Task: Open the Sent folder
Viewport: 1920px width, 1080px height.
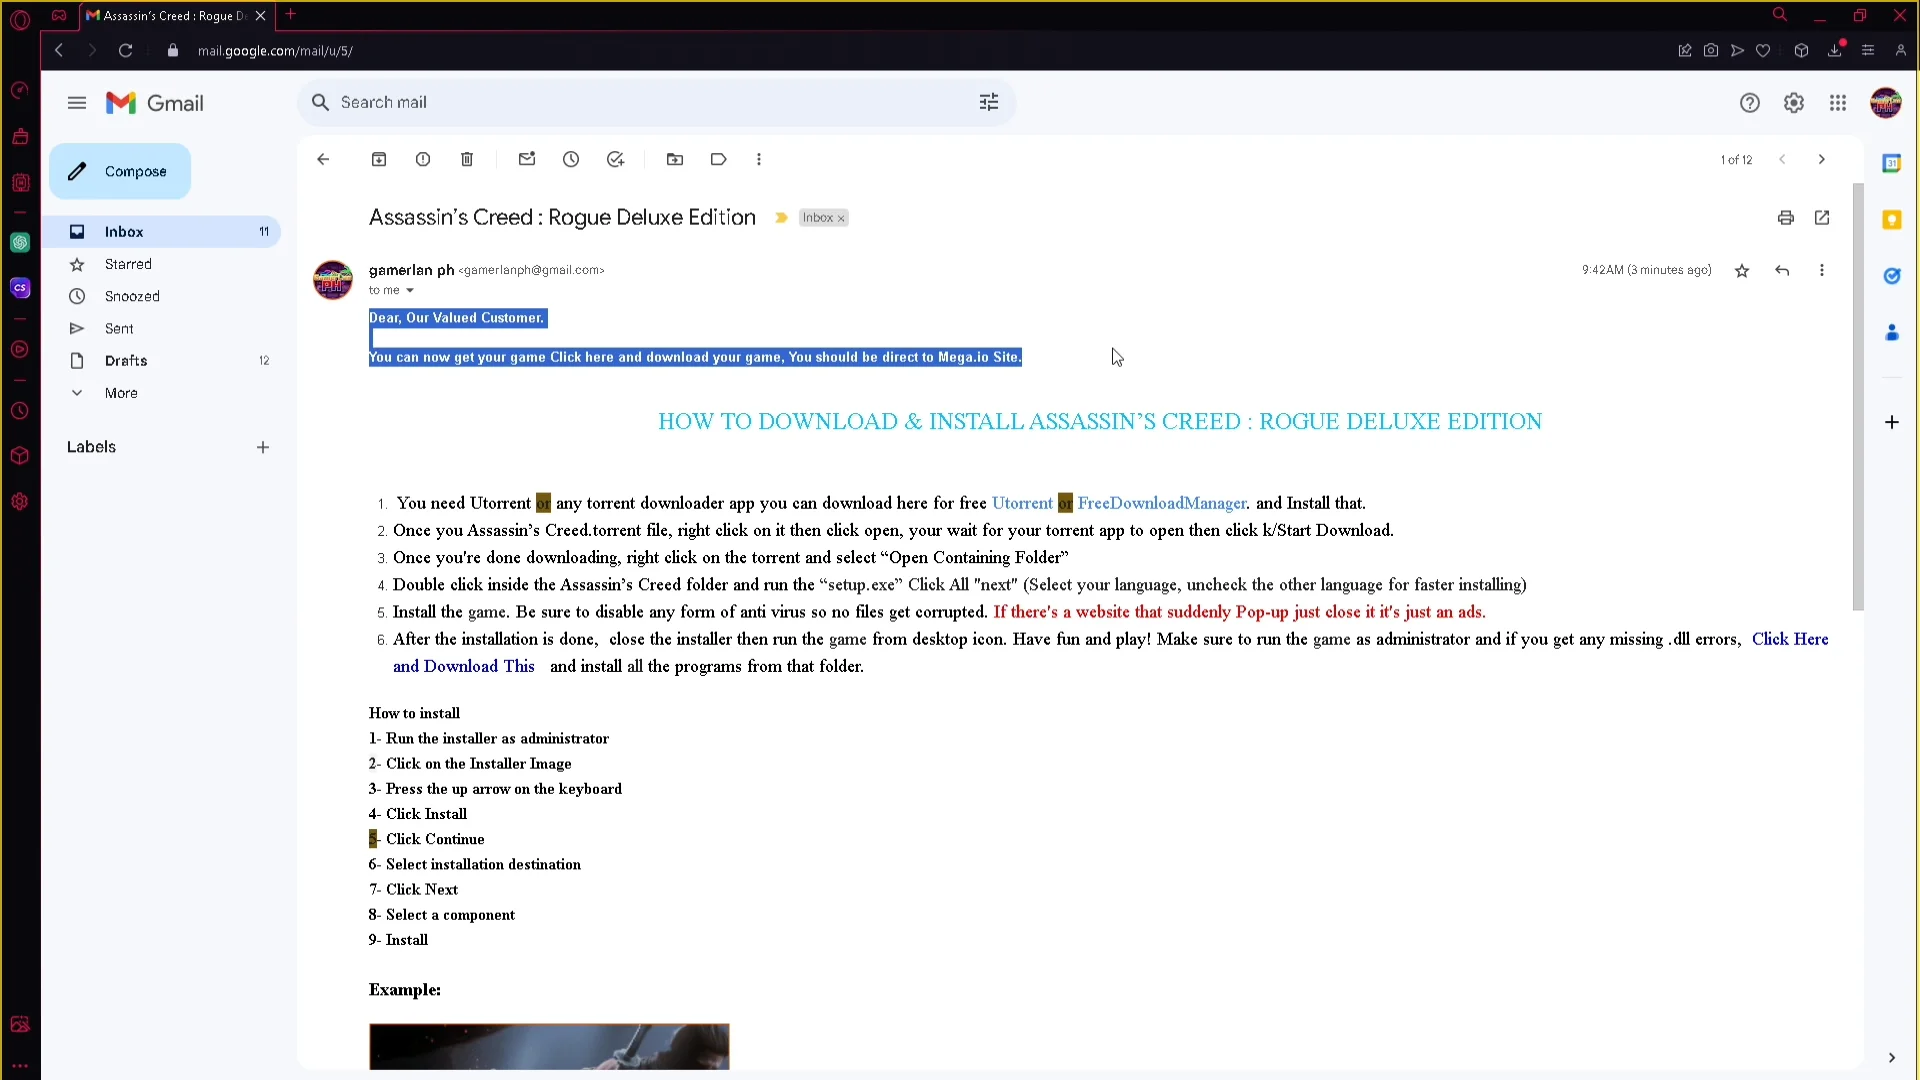Action: point(119,329)
